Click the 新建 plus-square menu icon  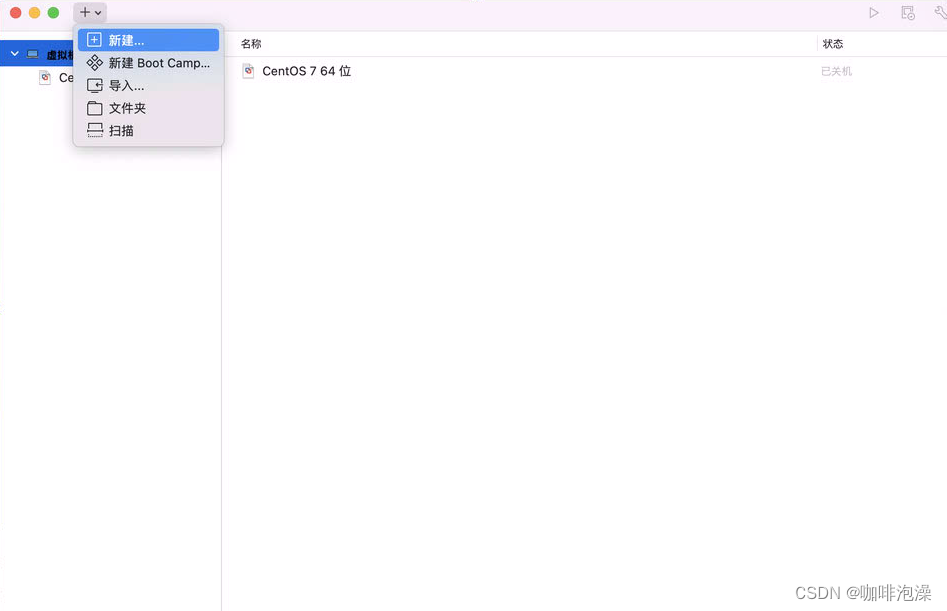pos(94,40)
